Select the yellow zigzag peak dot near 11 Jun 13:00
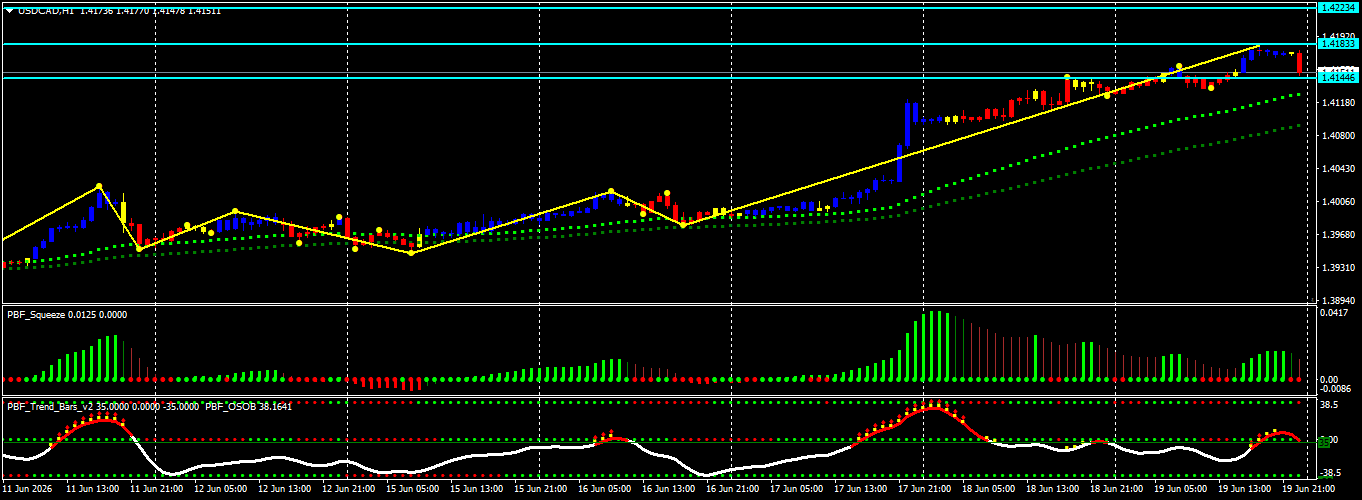Viewport: 1362px width, 500px height. click(x=99, y=186)
